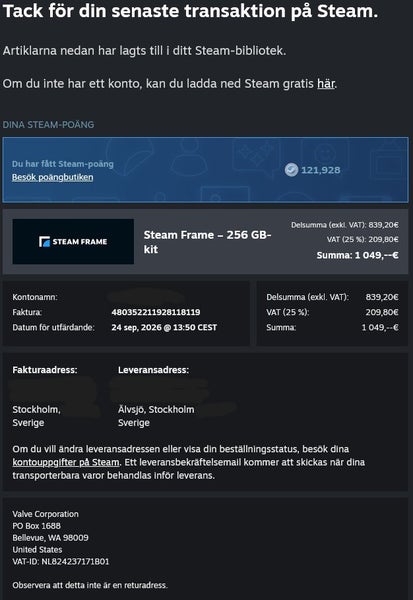The width and height of the screenshot is (413, 600).
Task: Click the Steam points coin icon
Action: tap(291, 170)
